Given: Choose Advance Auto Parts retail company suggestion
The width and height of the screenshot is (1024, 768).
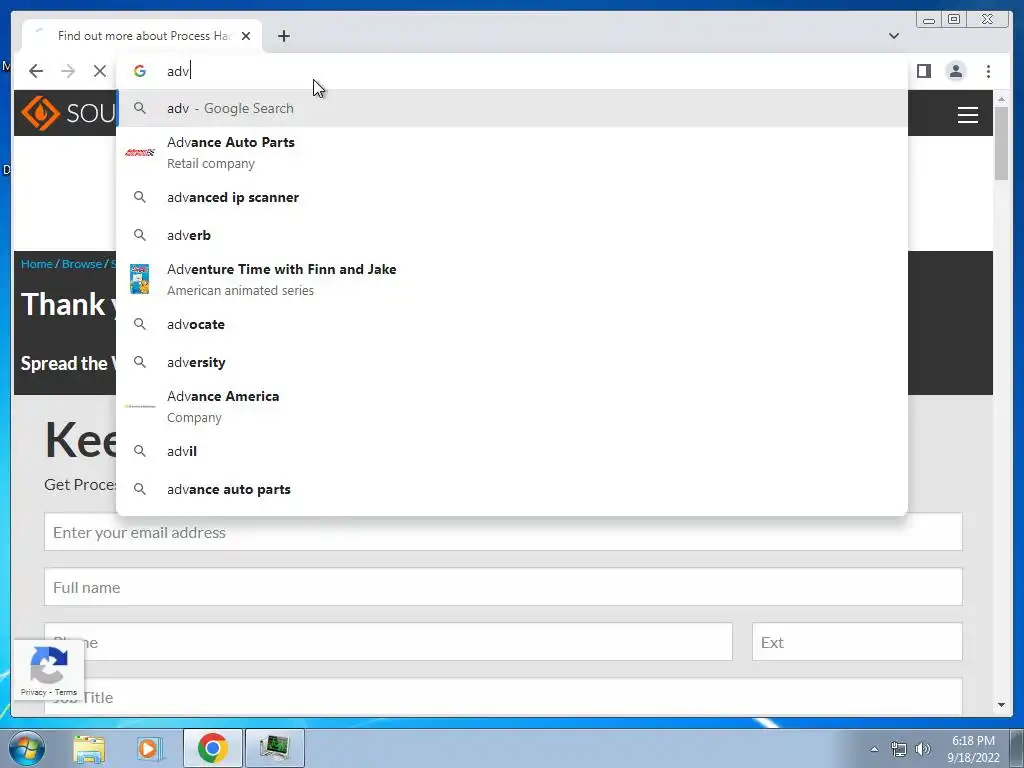Looking at the screenshot, I should (x=512, y=152).
